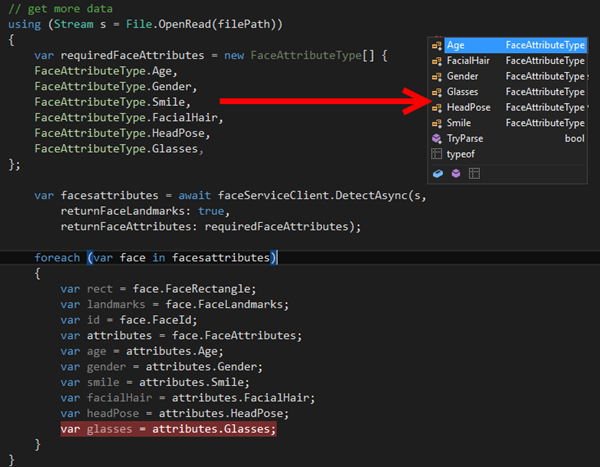Click the enum icon beside Smile
600x467 pixels.
pyautogui.click(x=437, y=124)
